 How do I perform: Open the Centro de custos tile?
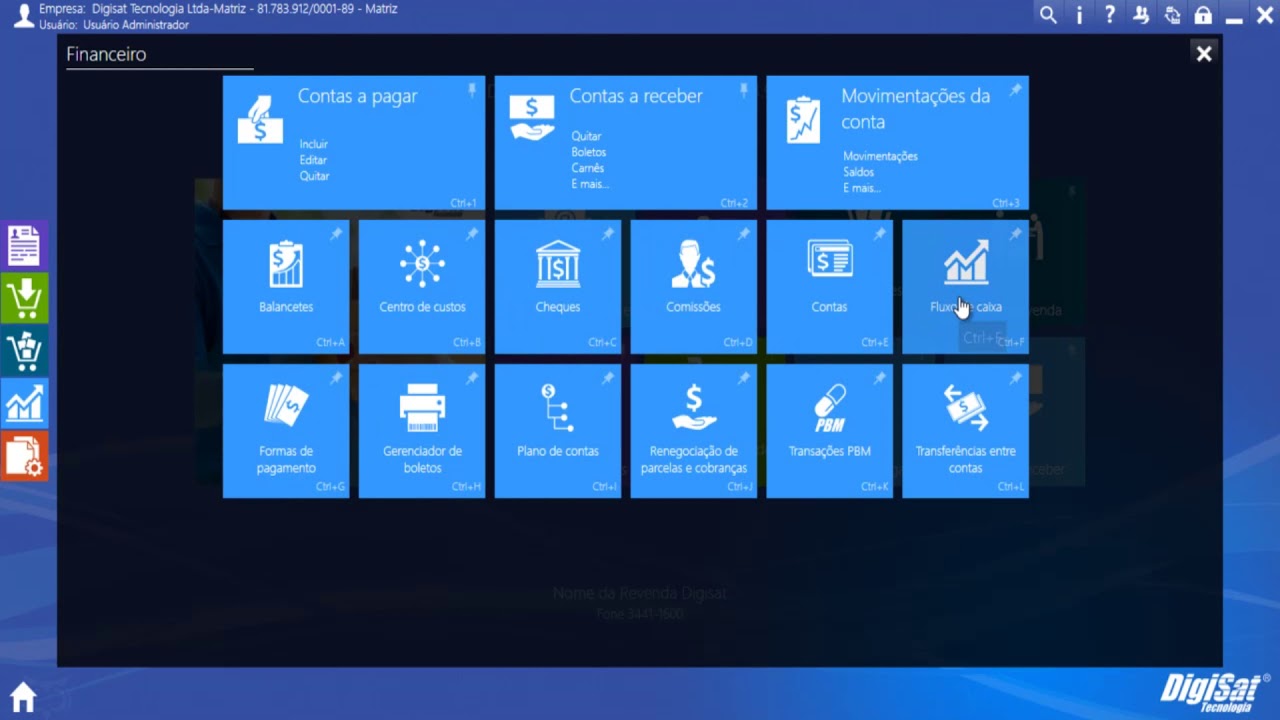(422, 287)
